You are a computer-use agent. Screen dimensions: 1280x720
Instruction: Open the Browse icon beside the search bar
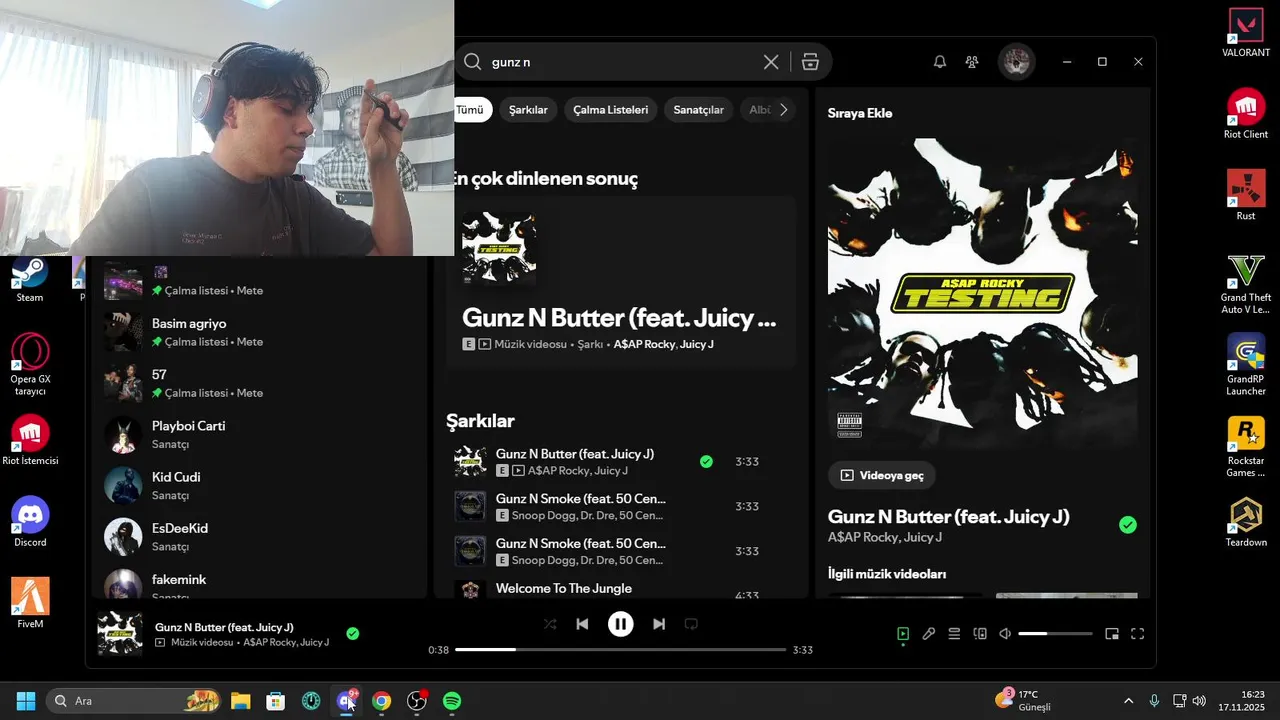pos(810,62)
